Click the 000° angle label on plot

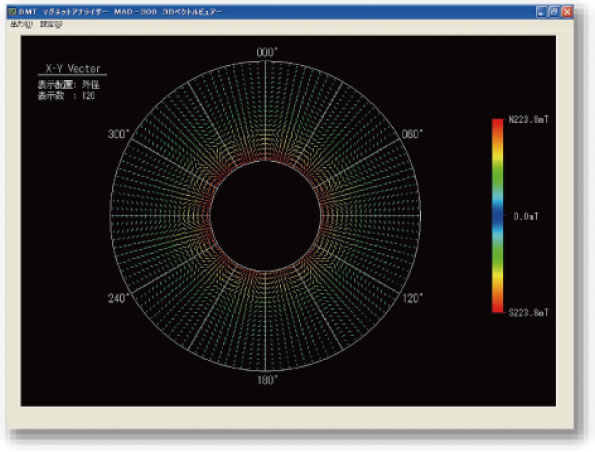coord(267,52)
